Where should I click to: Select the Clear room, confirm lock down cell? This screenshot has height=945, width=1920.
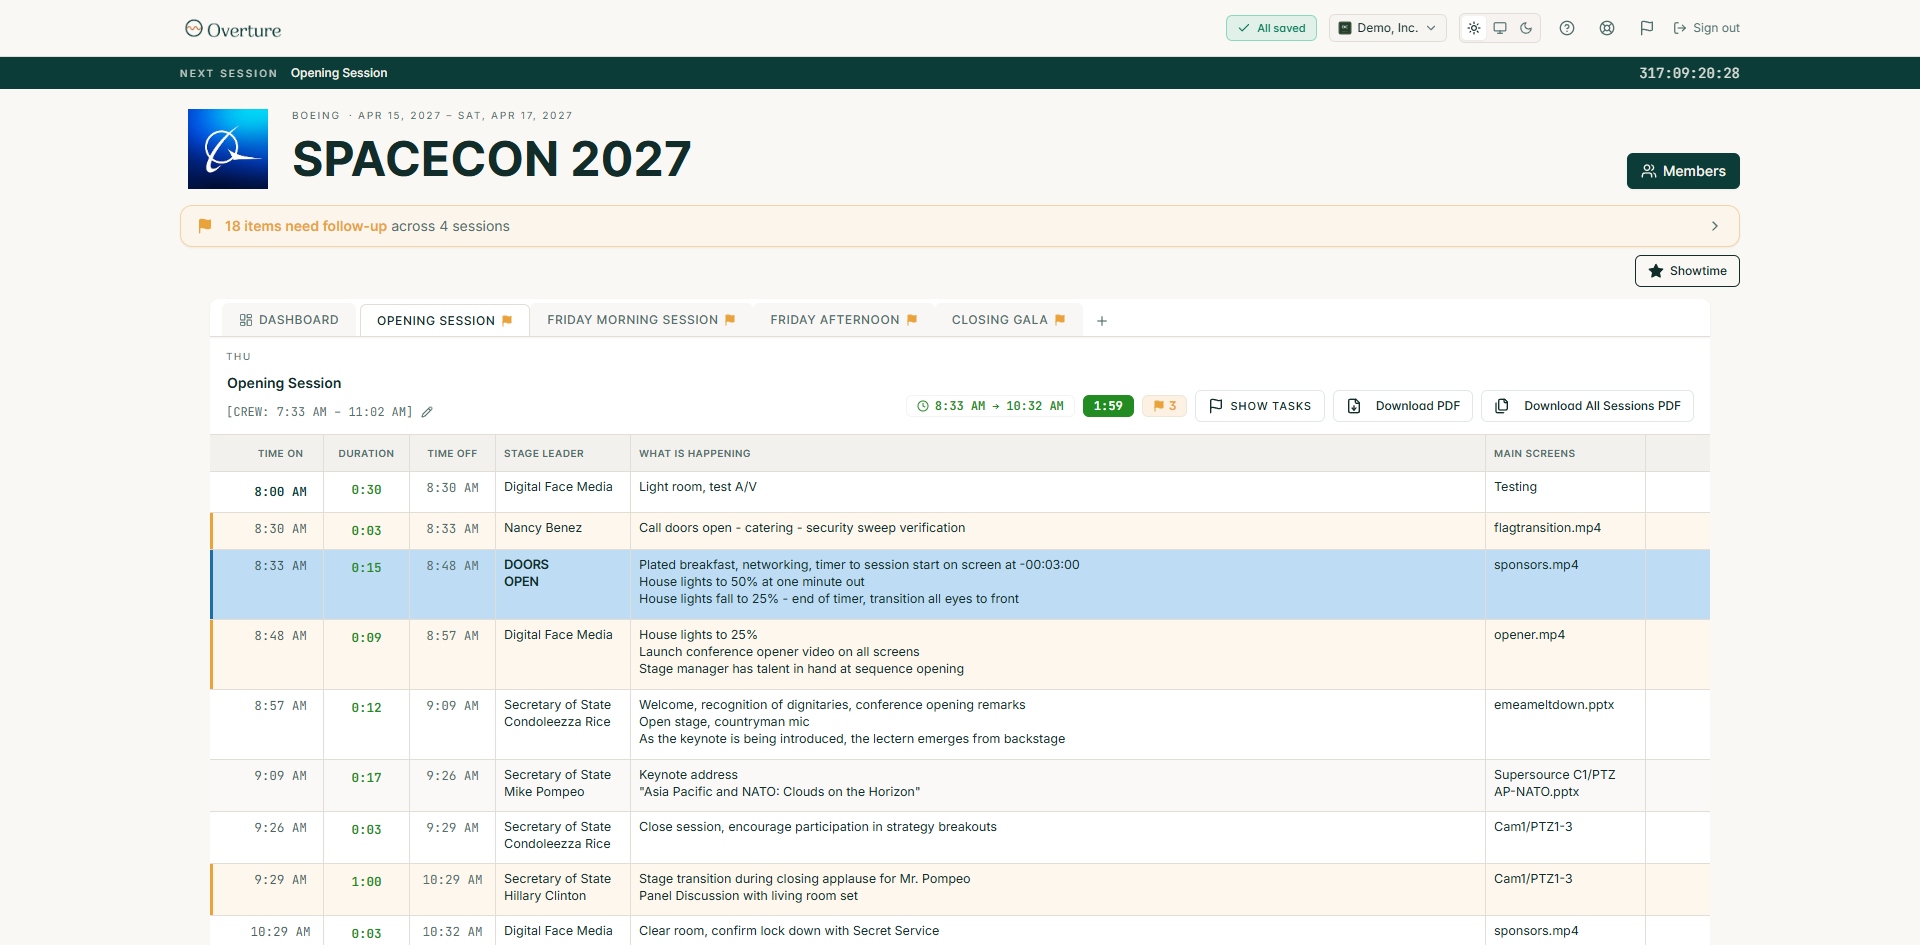(x=1057, y=931)
